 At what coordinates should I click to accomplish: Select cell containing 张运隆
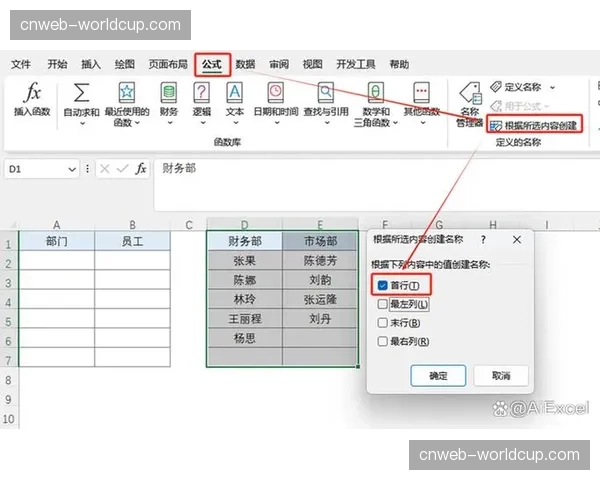tap(320, 299)
